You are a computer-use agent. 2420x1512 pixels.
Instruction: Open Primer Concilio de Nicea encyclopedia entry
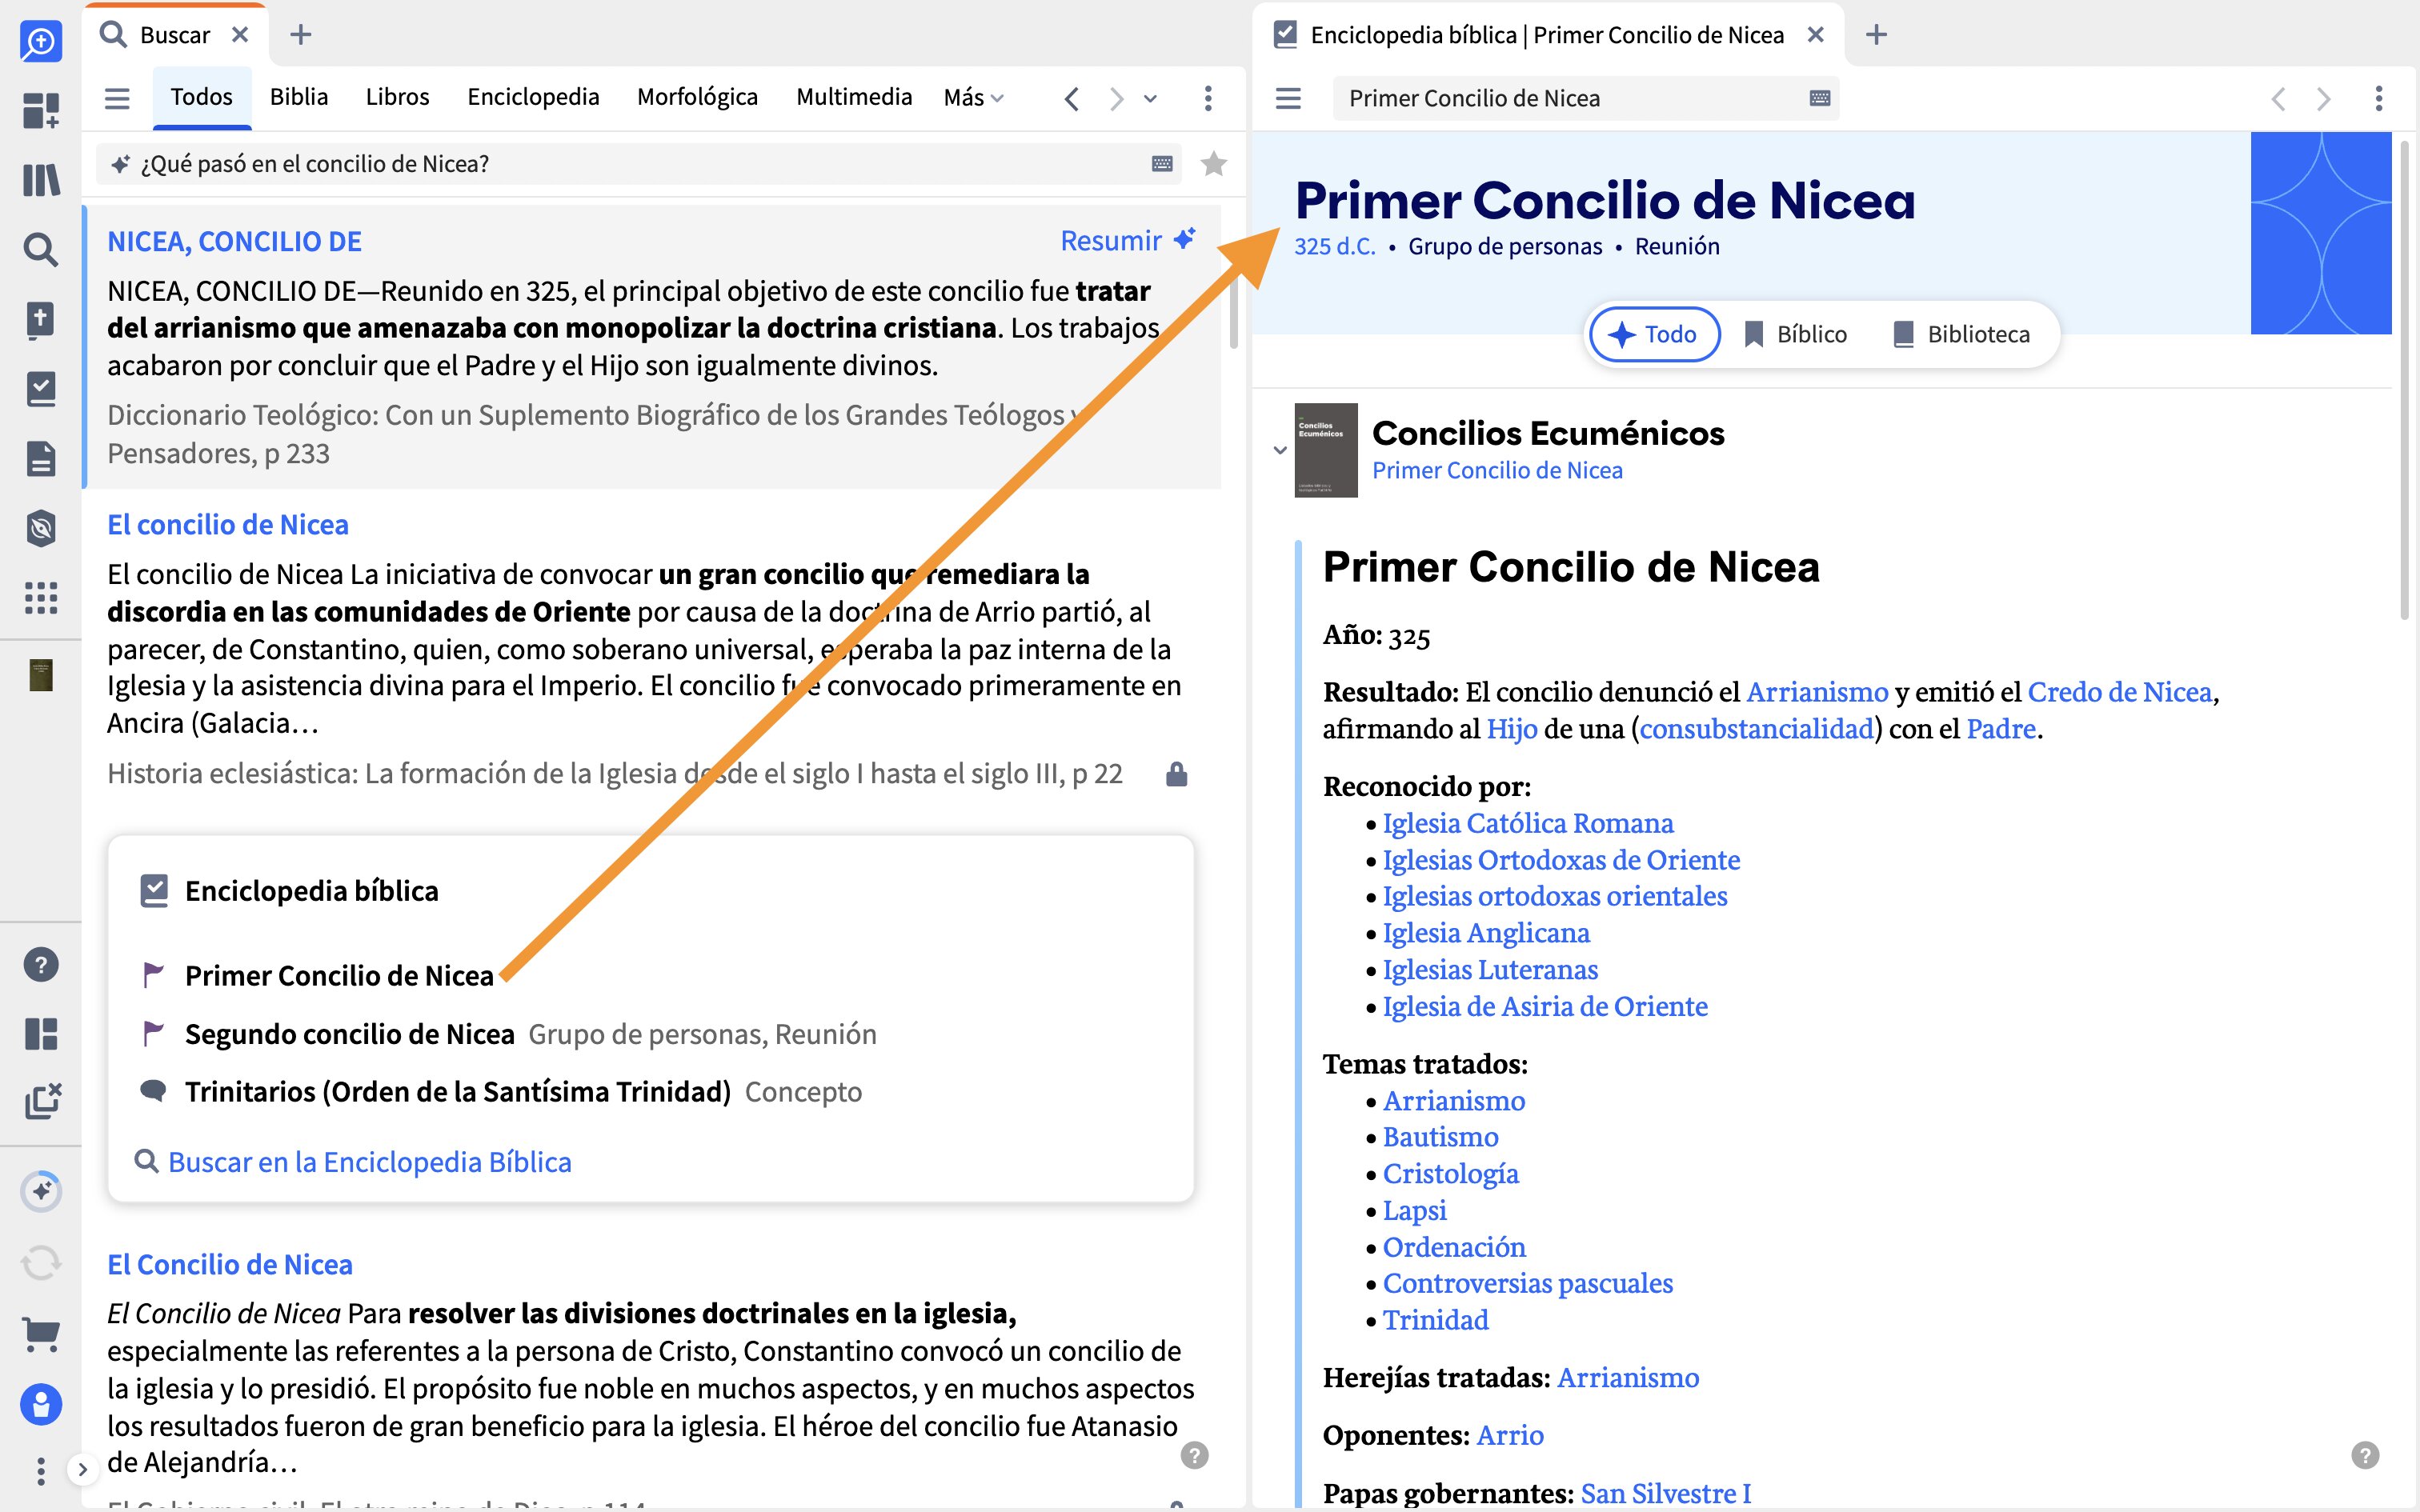[x=339, y=976]
